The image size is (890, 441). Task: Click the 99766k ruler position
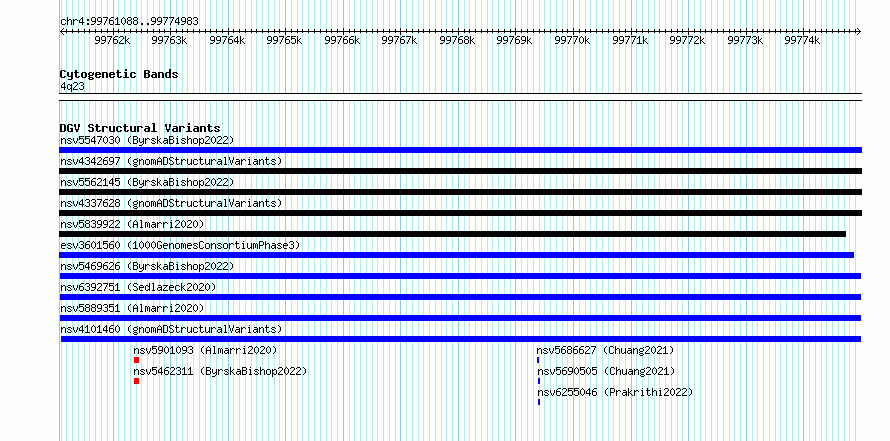tap(342, 40)
